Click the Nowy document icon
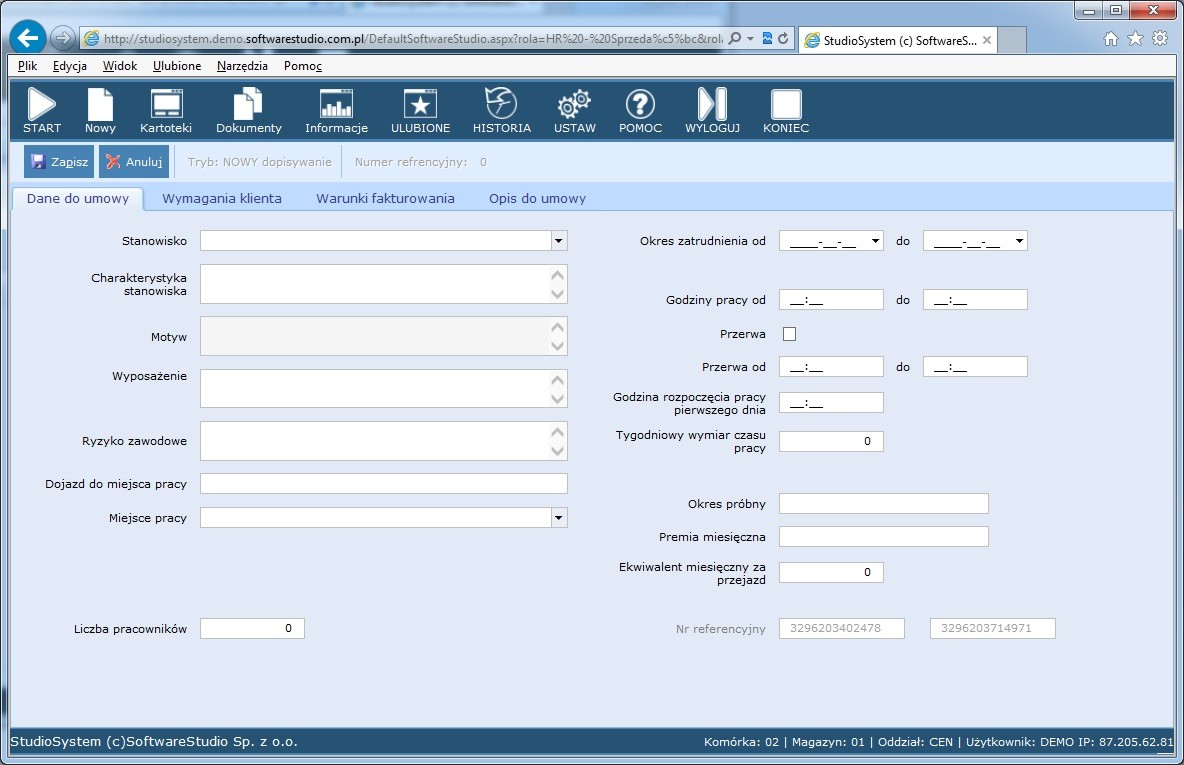This screenshot has width=1184, height=765. point(100,110)
